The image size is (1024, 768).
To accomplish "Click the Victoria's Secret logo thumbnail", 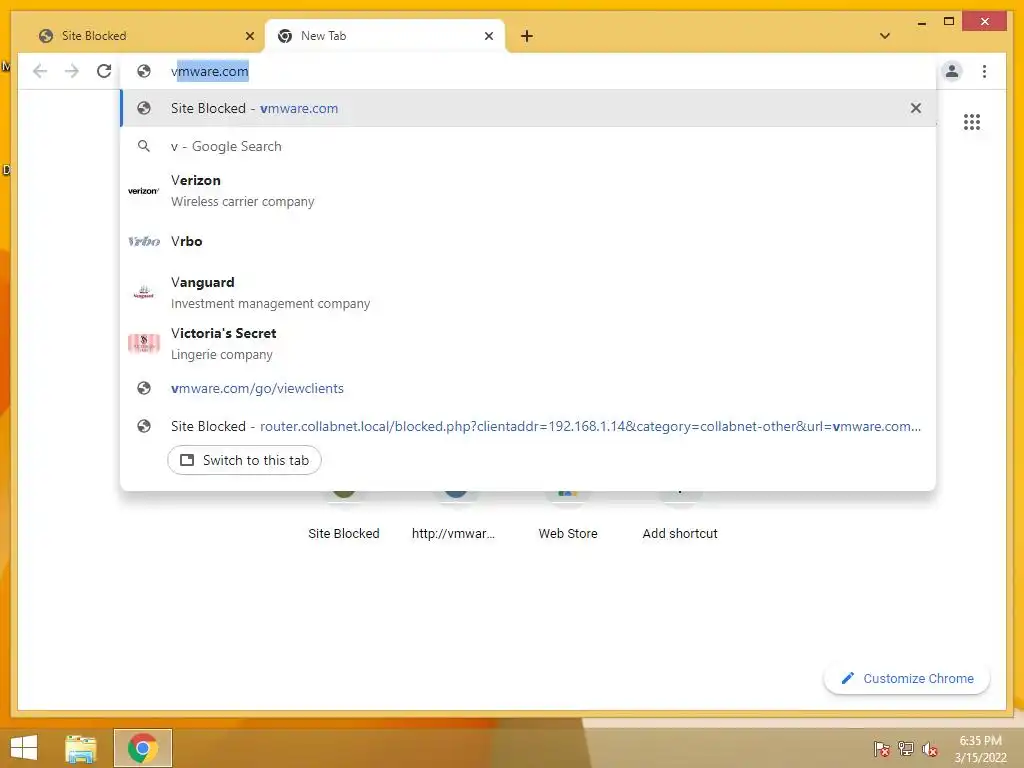I will [x=144, y=343].
